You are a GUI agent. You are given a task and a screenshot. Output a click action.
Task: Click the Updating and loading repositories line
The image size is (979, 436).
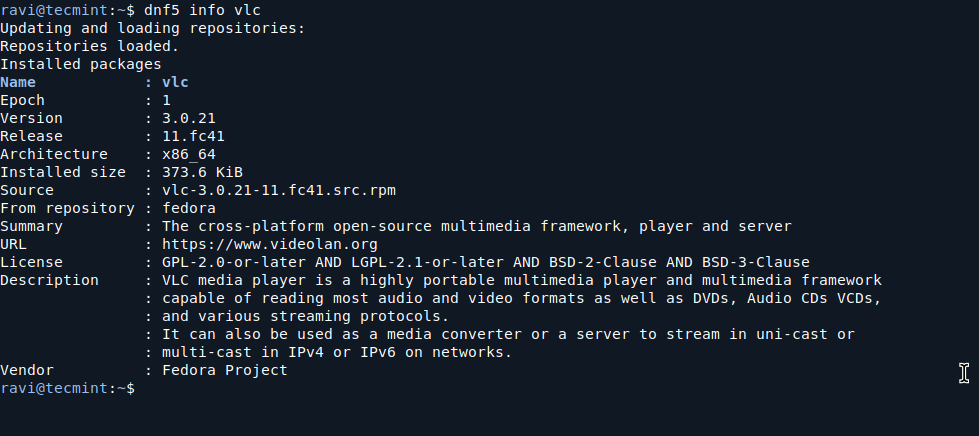152,28
